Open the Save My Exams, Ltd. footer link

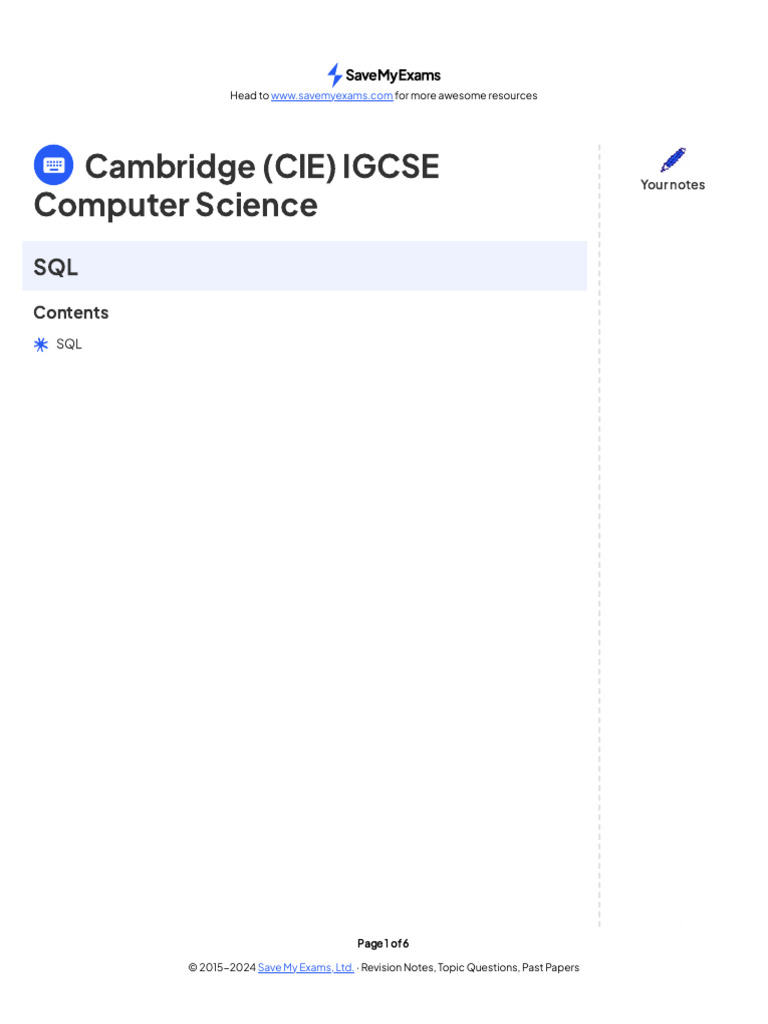pyautogui.click(x=306, y=968)
